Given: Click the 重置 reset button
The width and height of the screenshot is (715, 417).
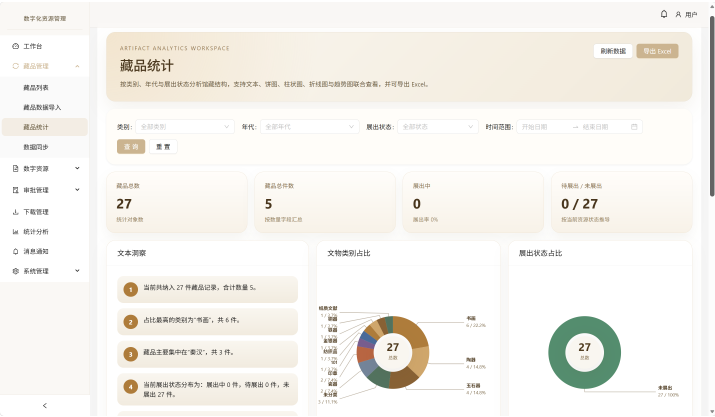Looking at the screenshot, I should pyautogui.click(x=163, y=146).
